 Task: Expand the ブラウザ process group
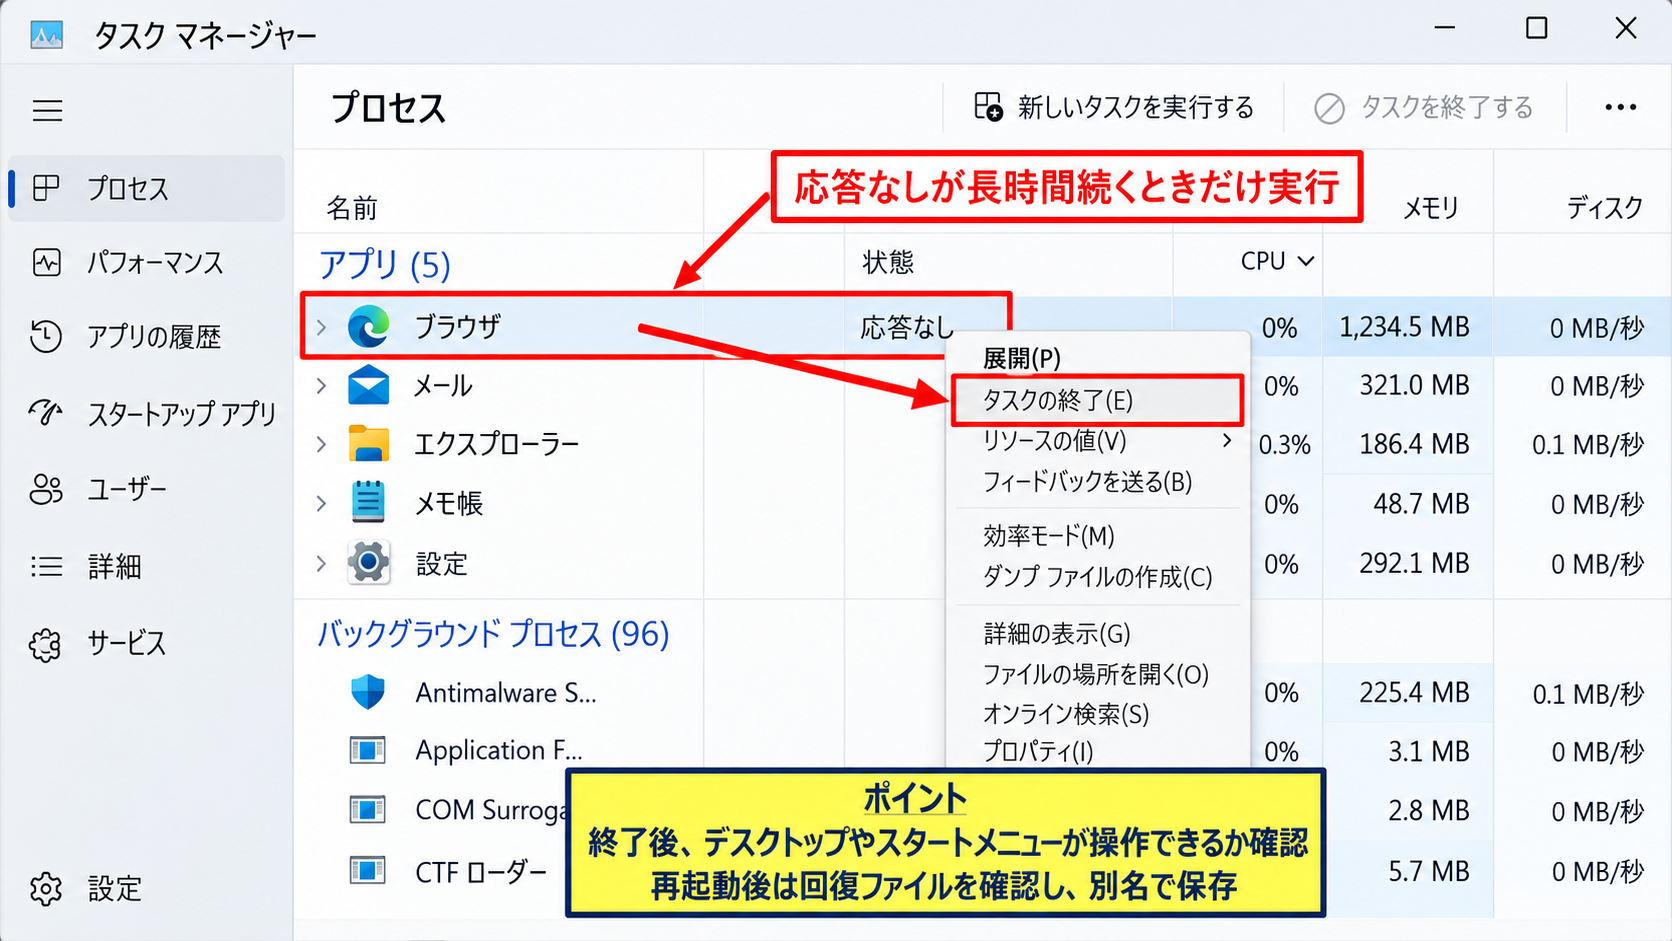pos(321,327)
